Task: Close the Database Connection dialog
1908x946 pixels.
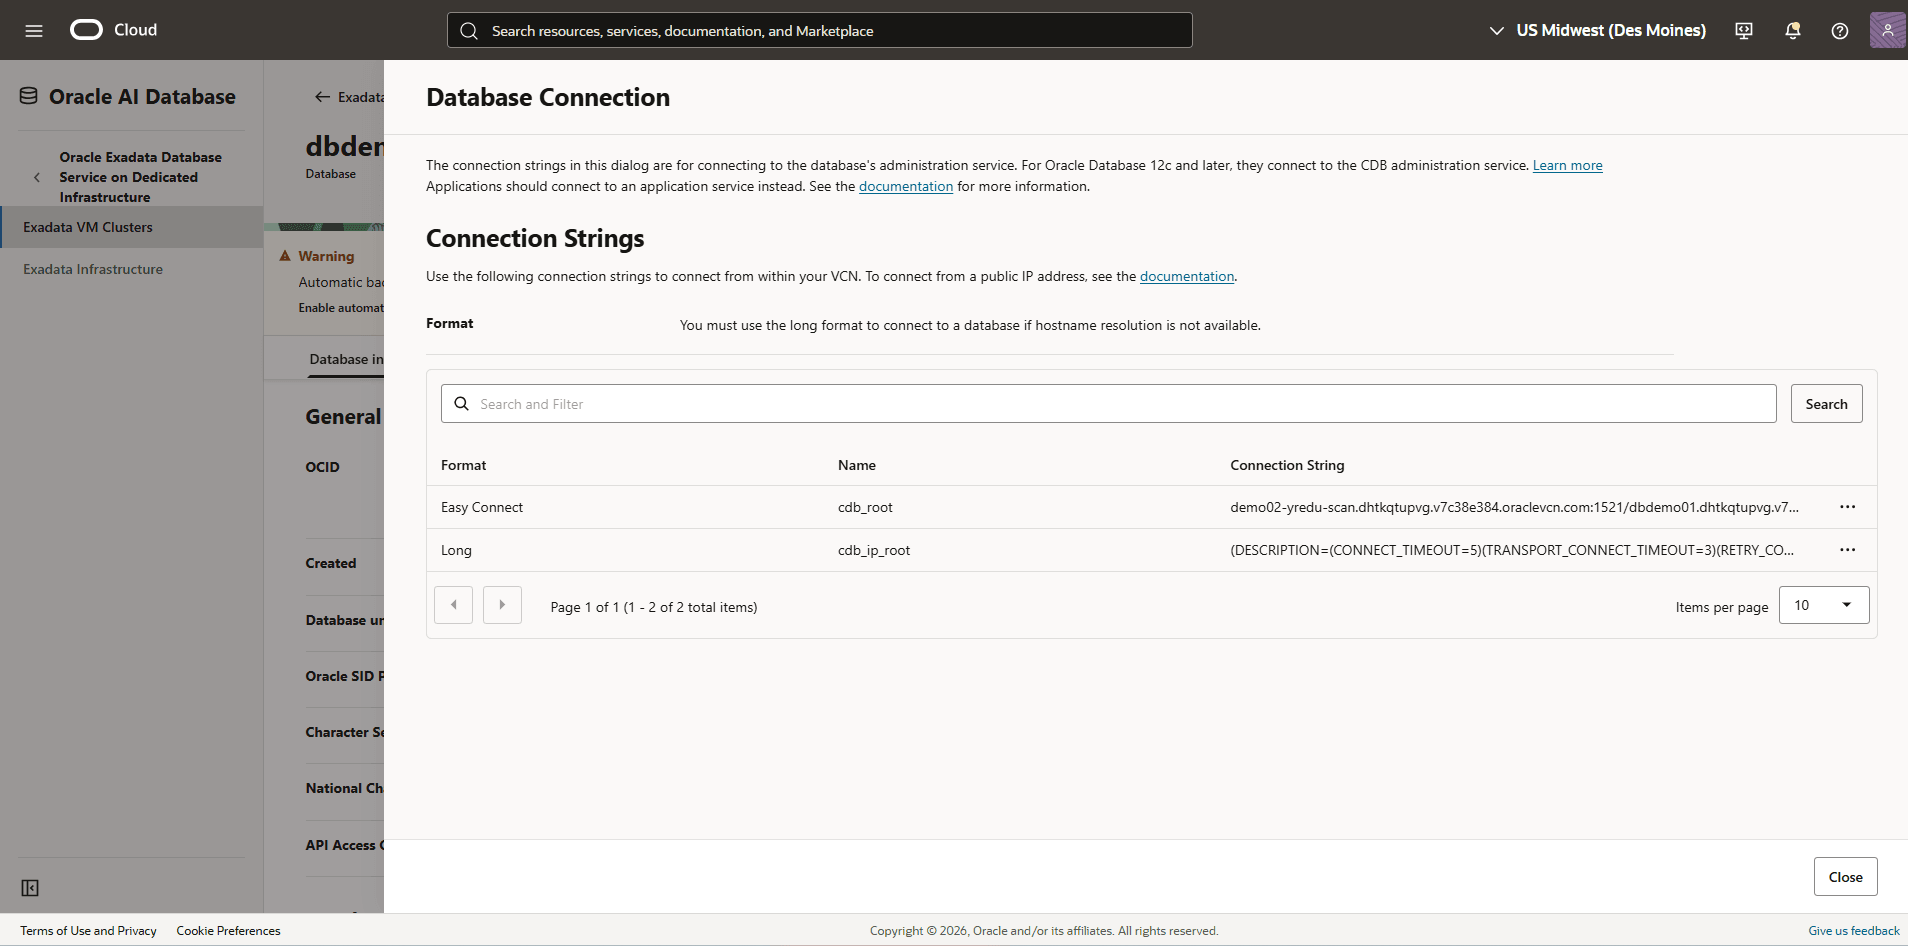Action: point(1845,877)
